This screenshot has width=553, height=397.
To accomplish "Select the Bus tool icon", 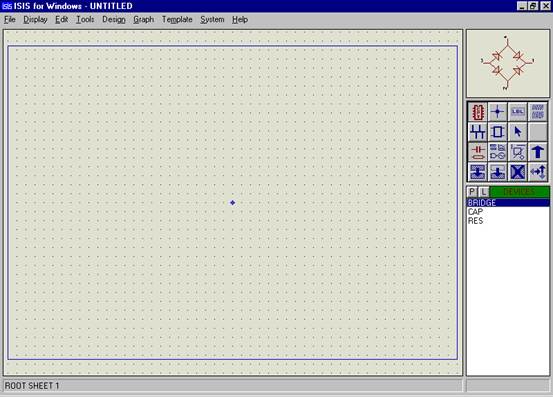I will click(x=478, y=132).
